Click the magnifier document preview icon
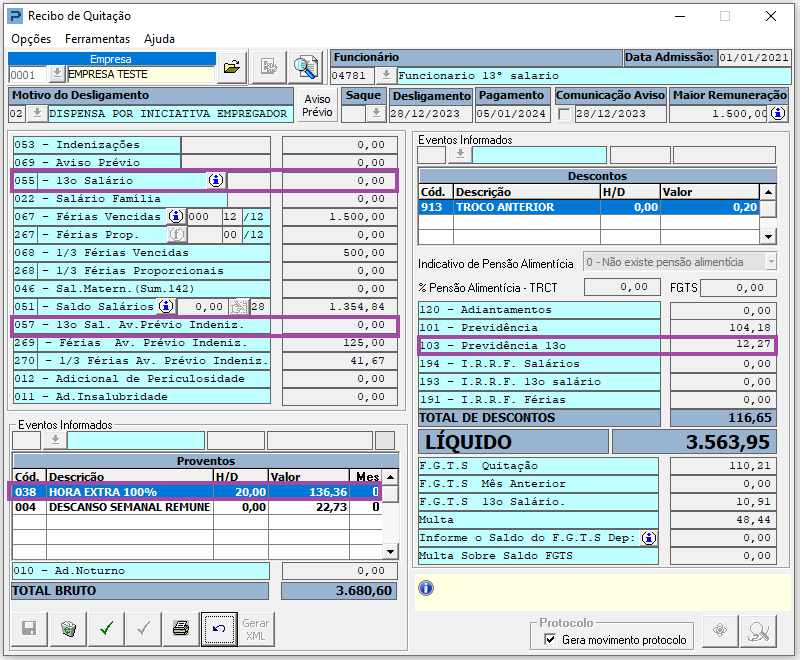Image resolution: width=802 pixels, height=660 pixels. tap(305, 67)
